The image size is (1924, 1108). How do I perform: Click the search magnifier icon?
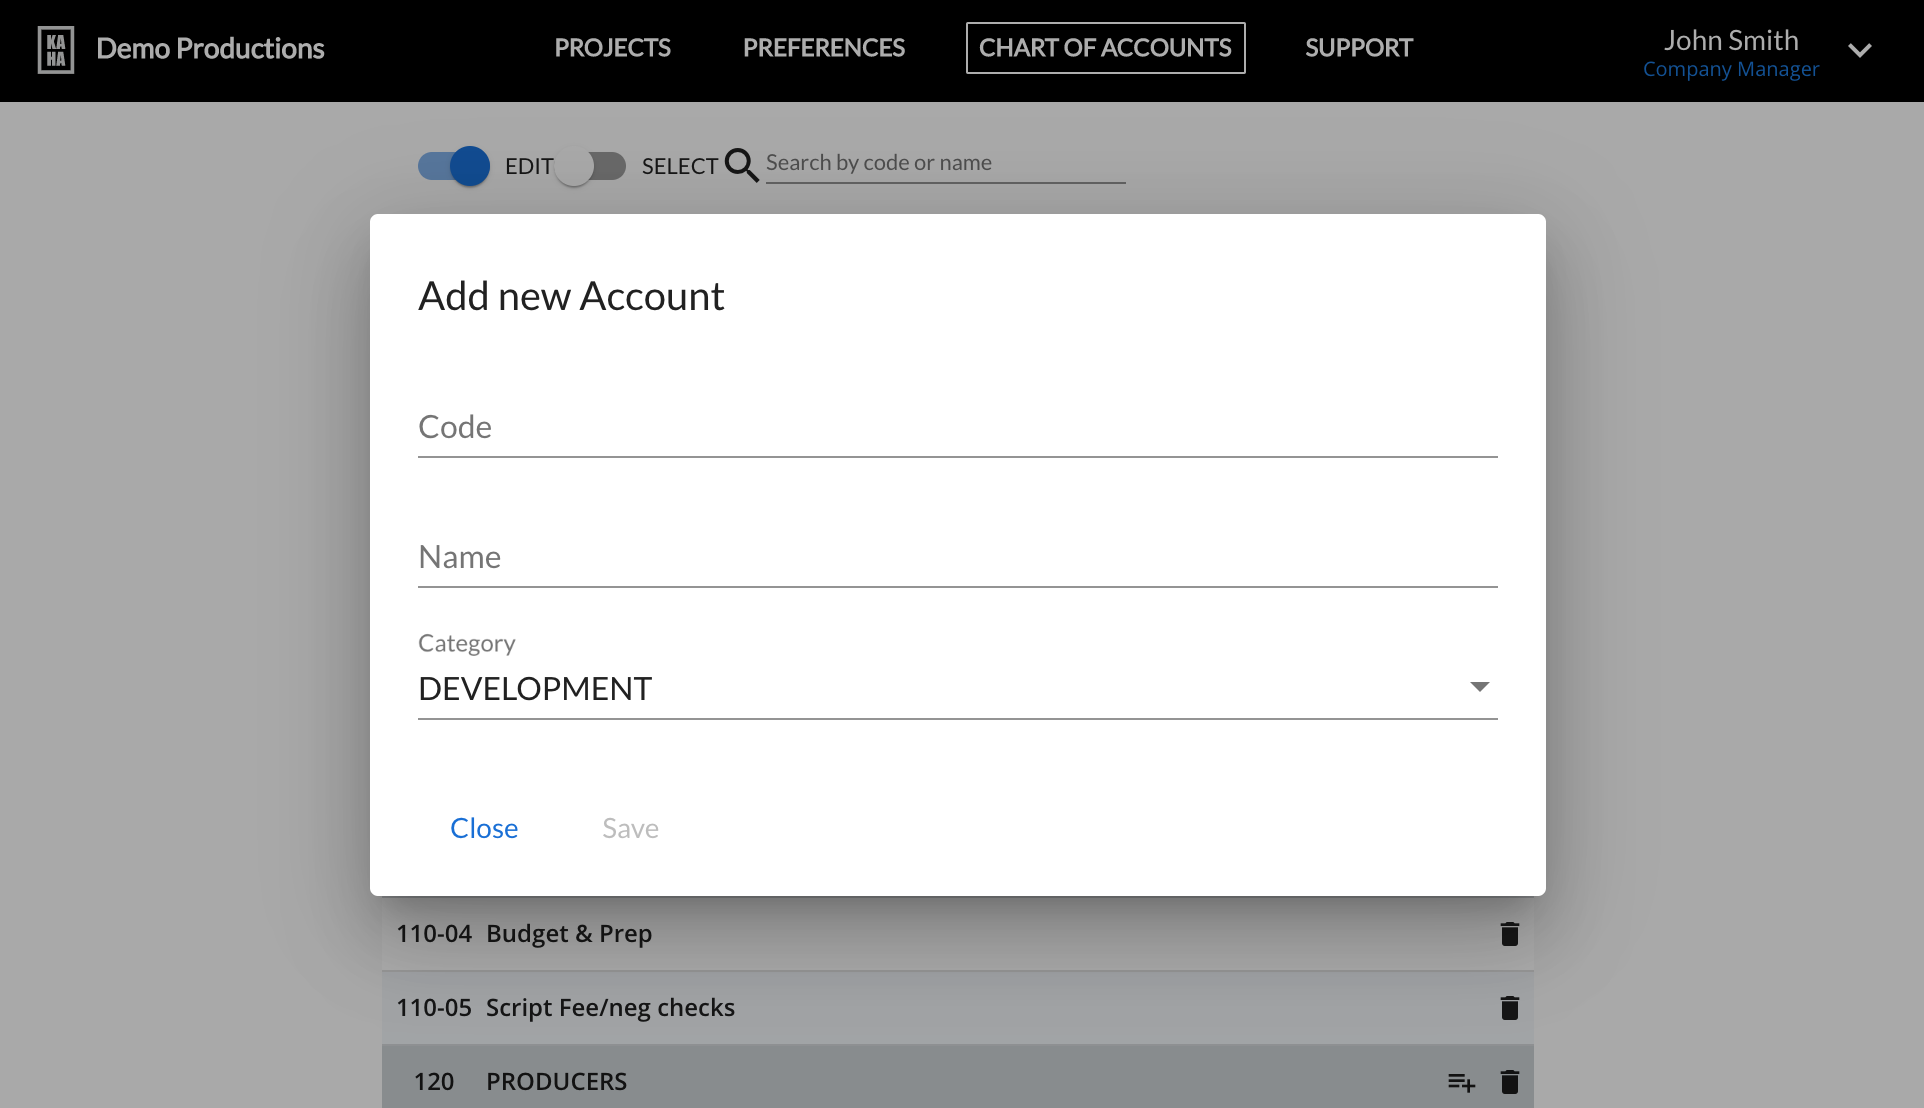click(741, 165)
